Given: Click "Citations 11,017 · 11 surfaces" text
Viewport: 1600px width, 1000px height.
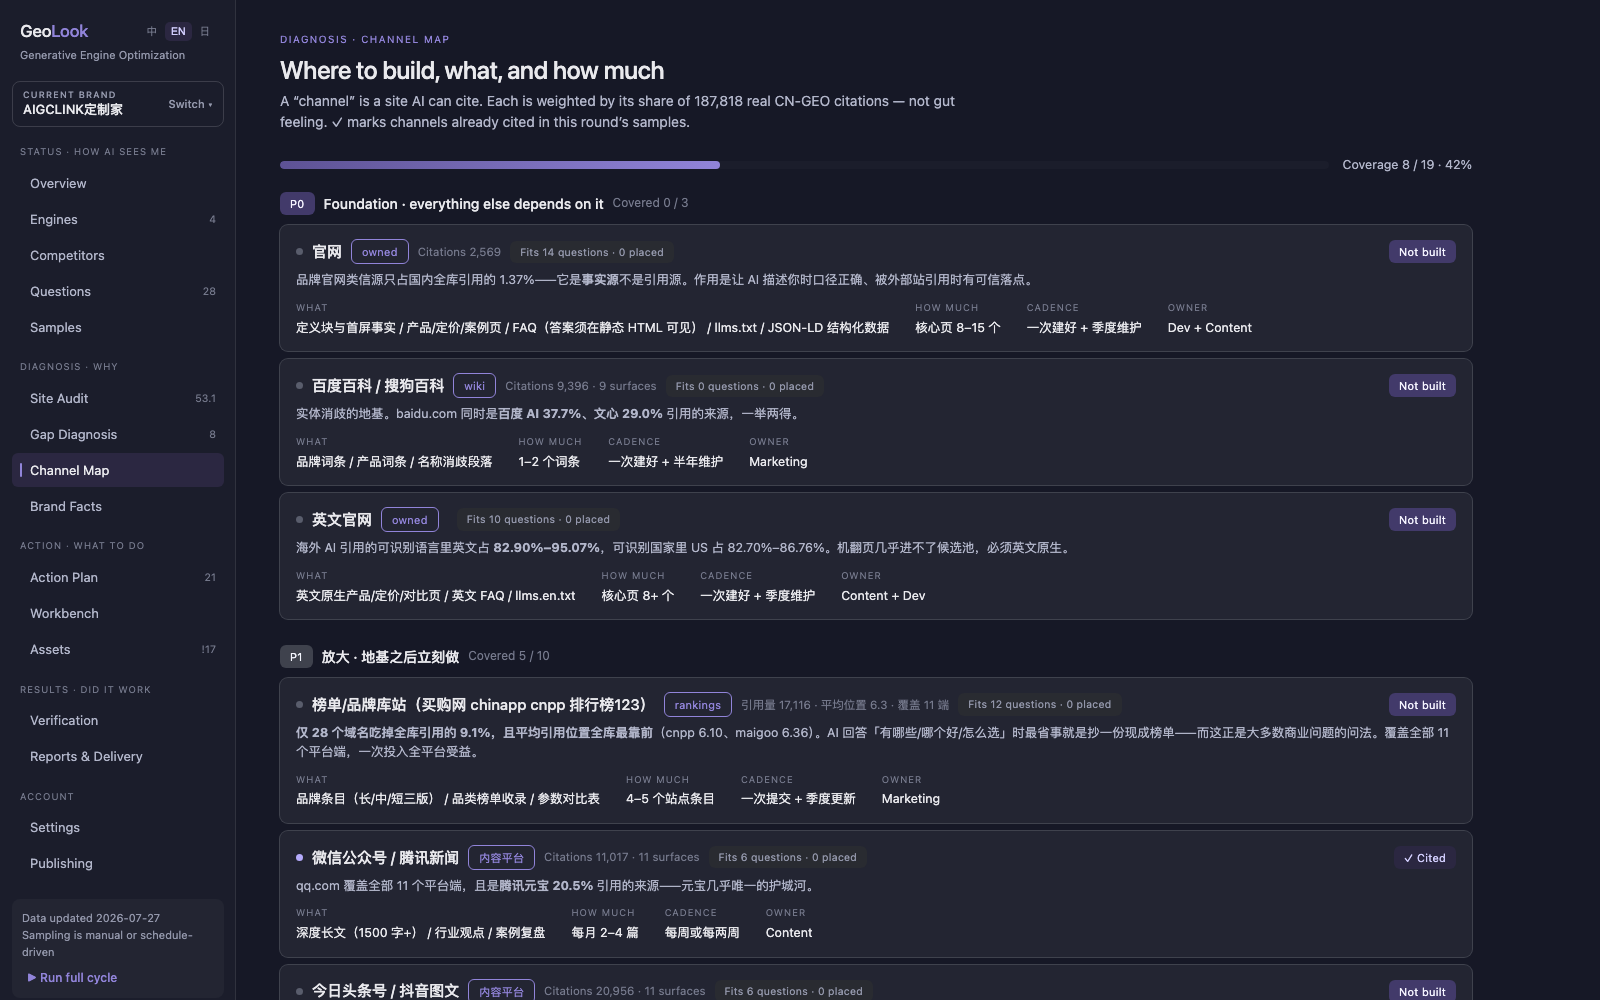Looking at the screenshot, I should (622, 857).
